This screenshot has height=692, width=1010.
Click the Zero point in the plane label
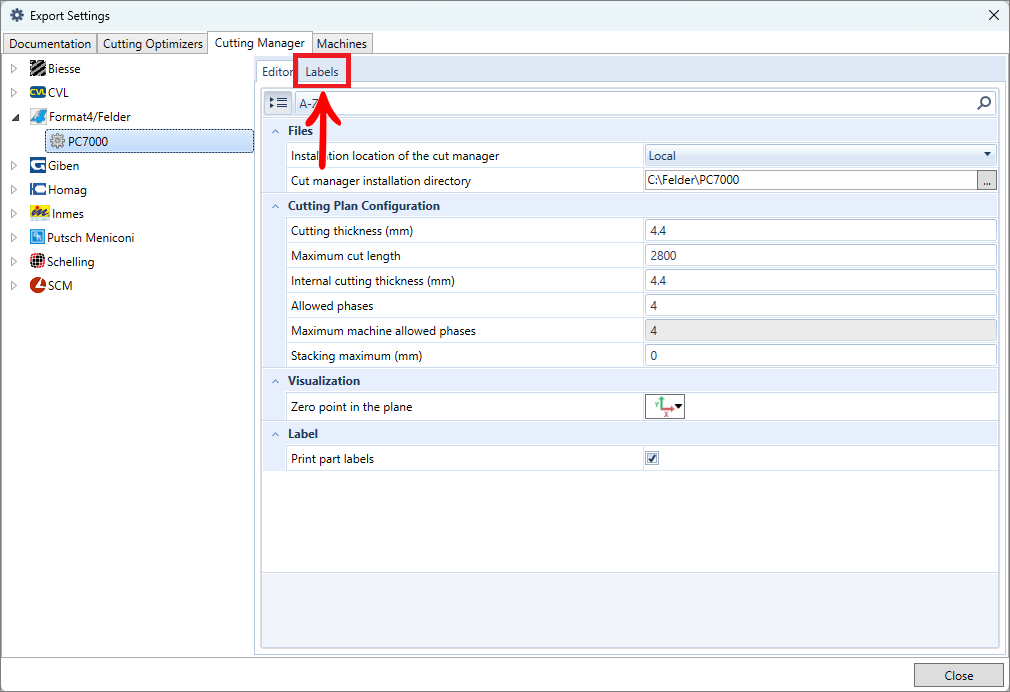pos(352,407)
